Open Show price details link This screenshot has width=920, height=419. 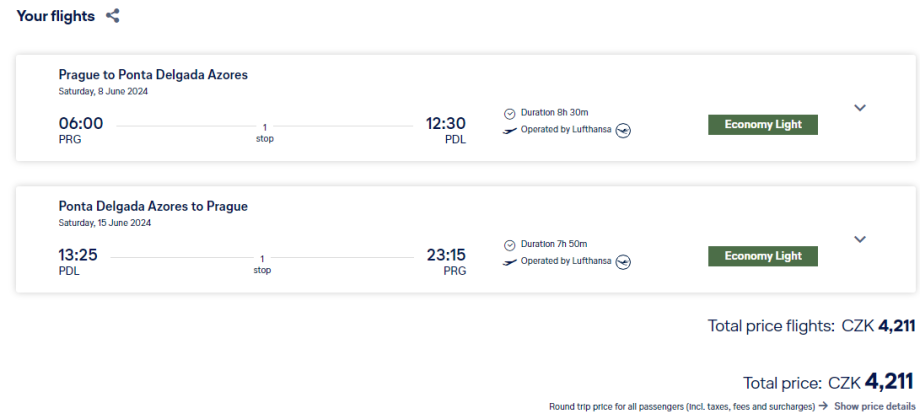(874, 406)
